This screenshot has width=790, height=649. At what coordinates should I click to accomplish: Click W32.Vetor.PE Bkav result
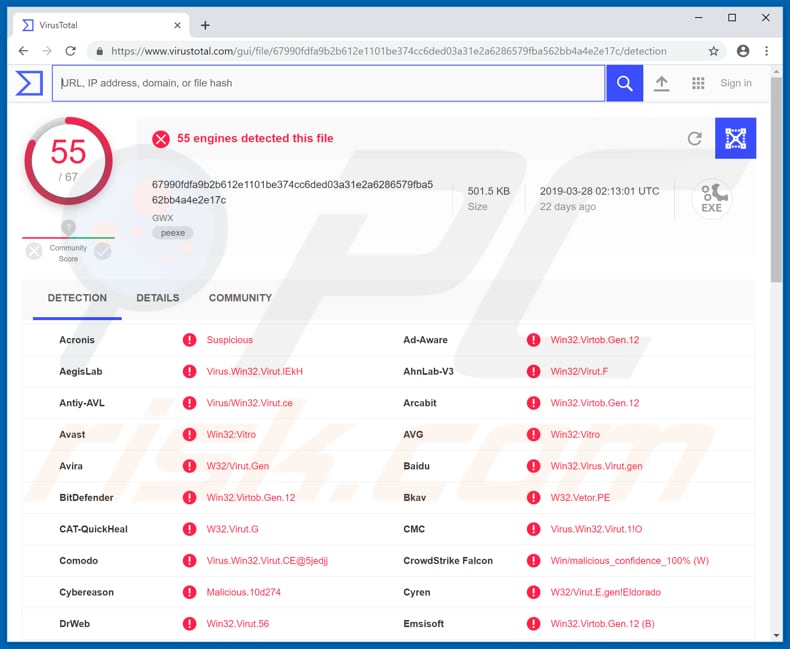580,498
